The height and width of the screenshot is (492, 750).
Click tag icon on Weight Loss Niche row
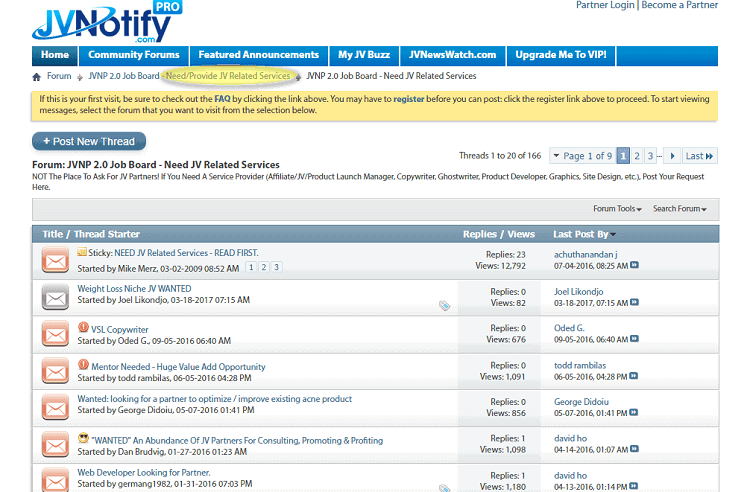pyautogui.click(x=444, y=306)
